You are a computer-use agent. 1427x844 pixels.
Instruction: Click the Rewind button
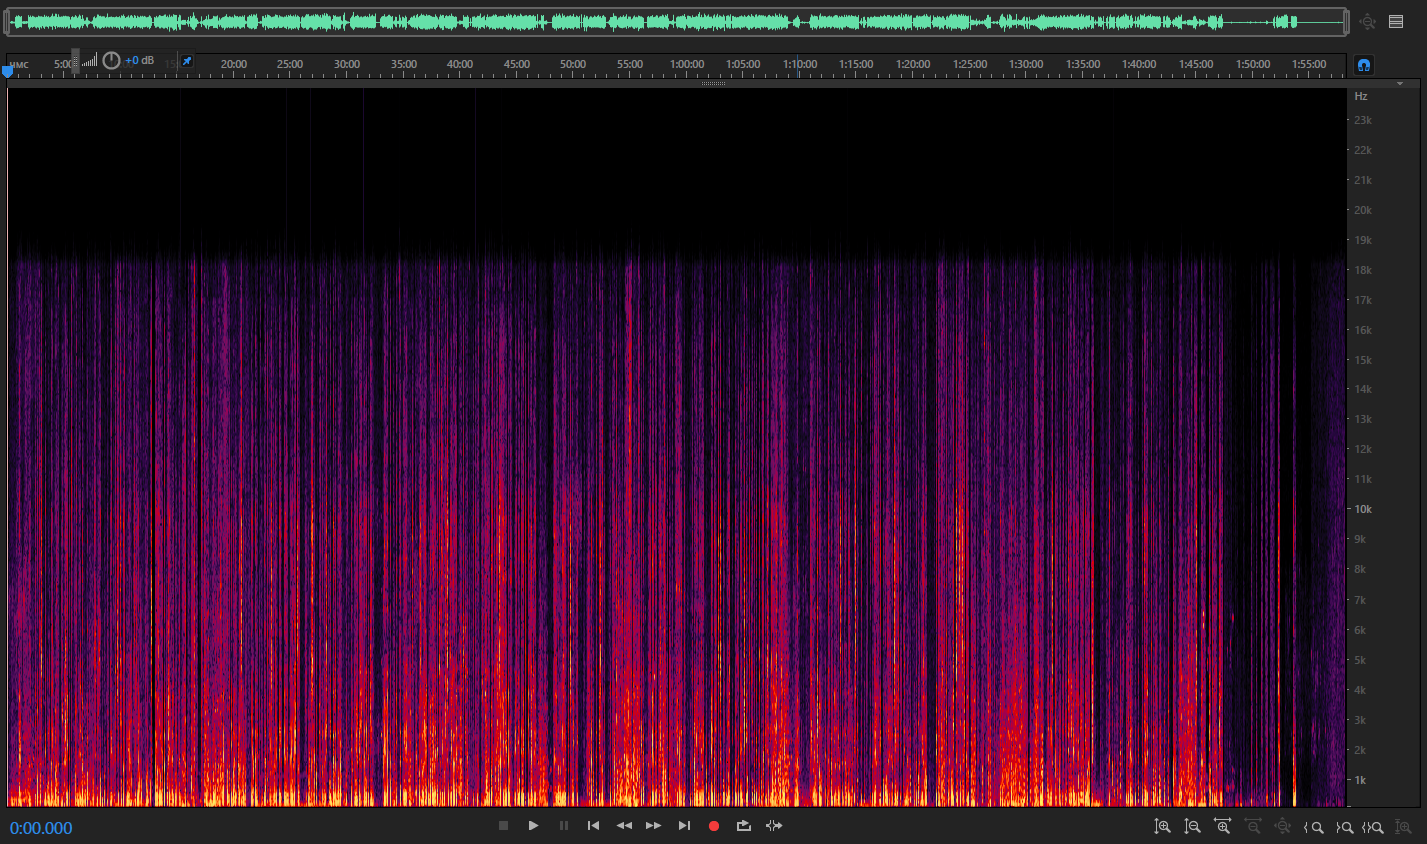624,826
